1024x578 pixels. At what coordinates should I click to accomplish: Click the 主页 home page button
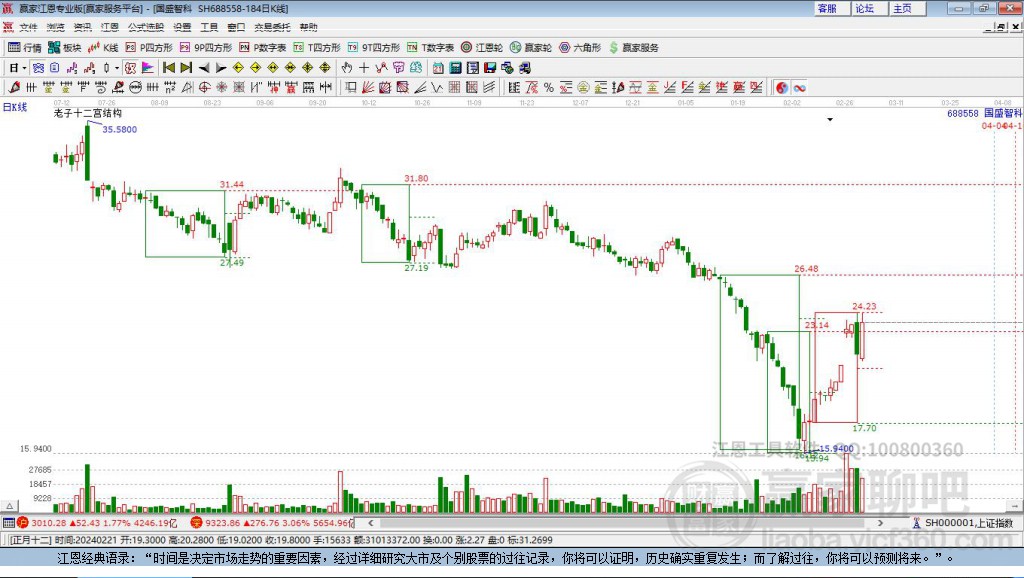coord(907,8)
